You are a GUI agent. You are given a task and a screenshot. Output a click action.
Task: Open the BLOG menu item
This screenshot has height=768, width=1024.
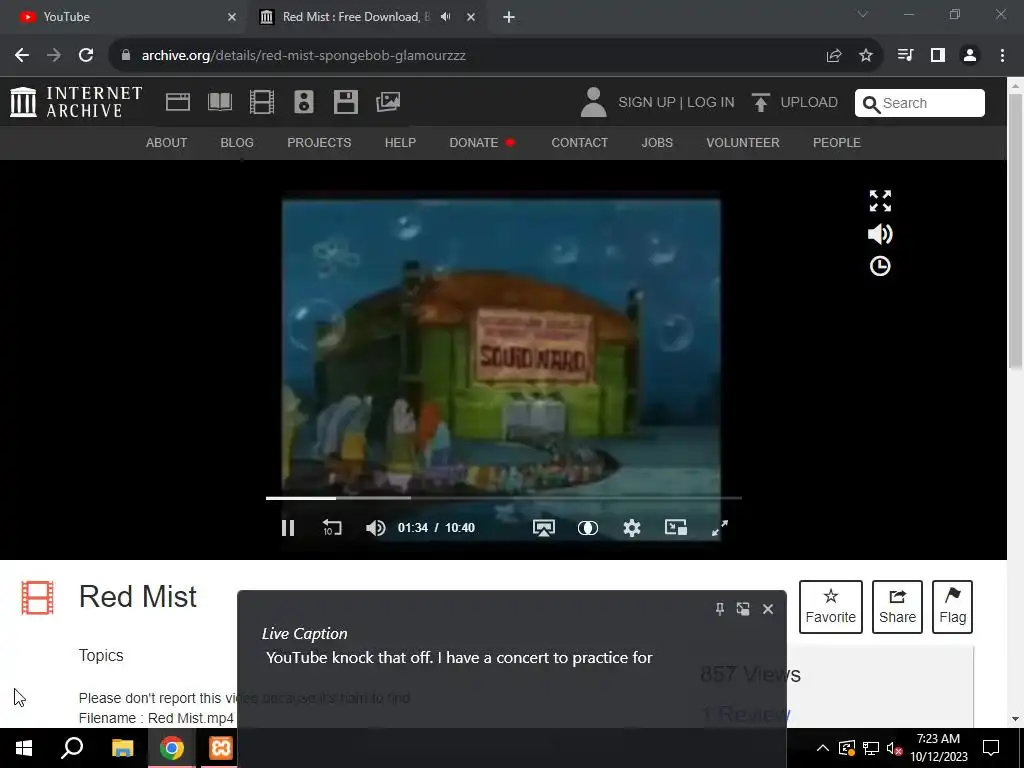click(x=237, y=142)
